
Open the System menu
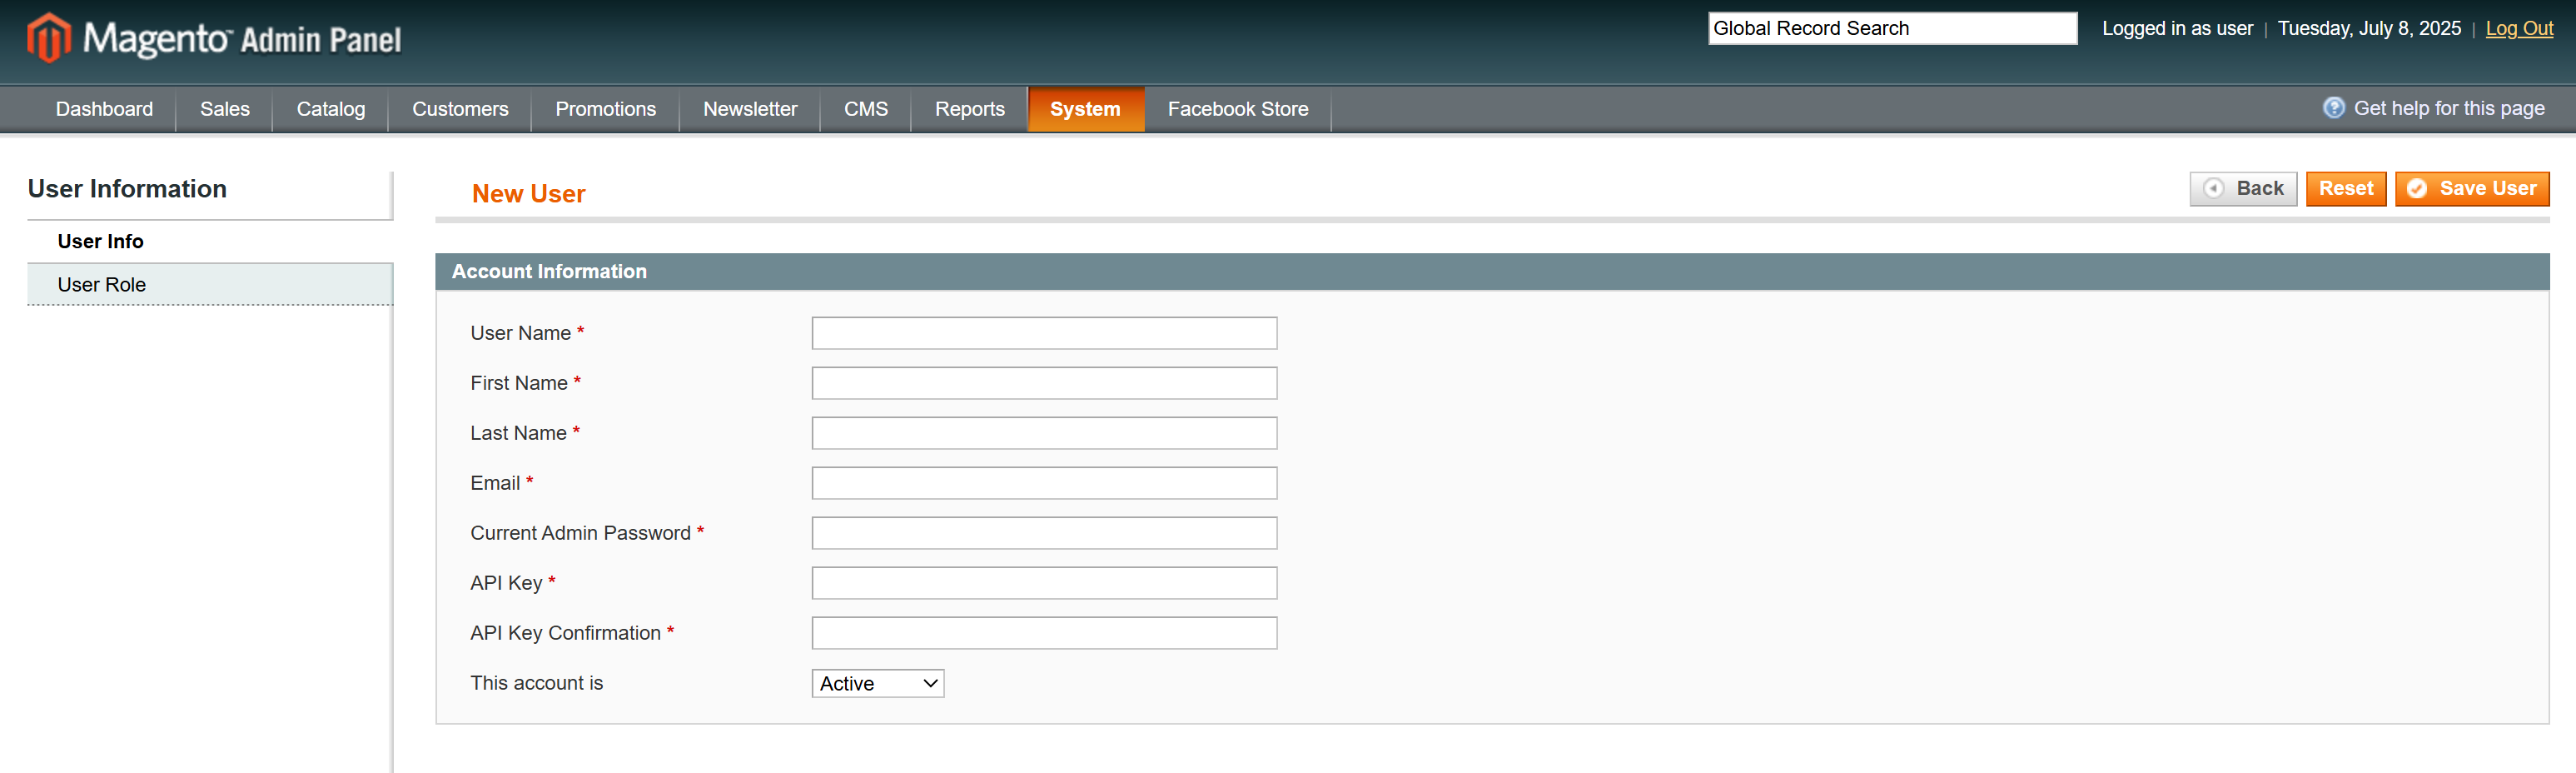1085,109
